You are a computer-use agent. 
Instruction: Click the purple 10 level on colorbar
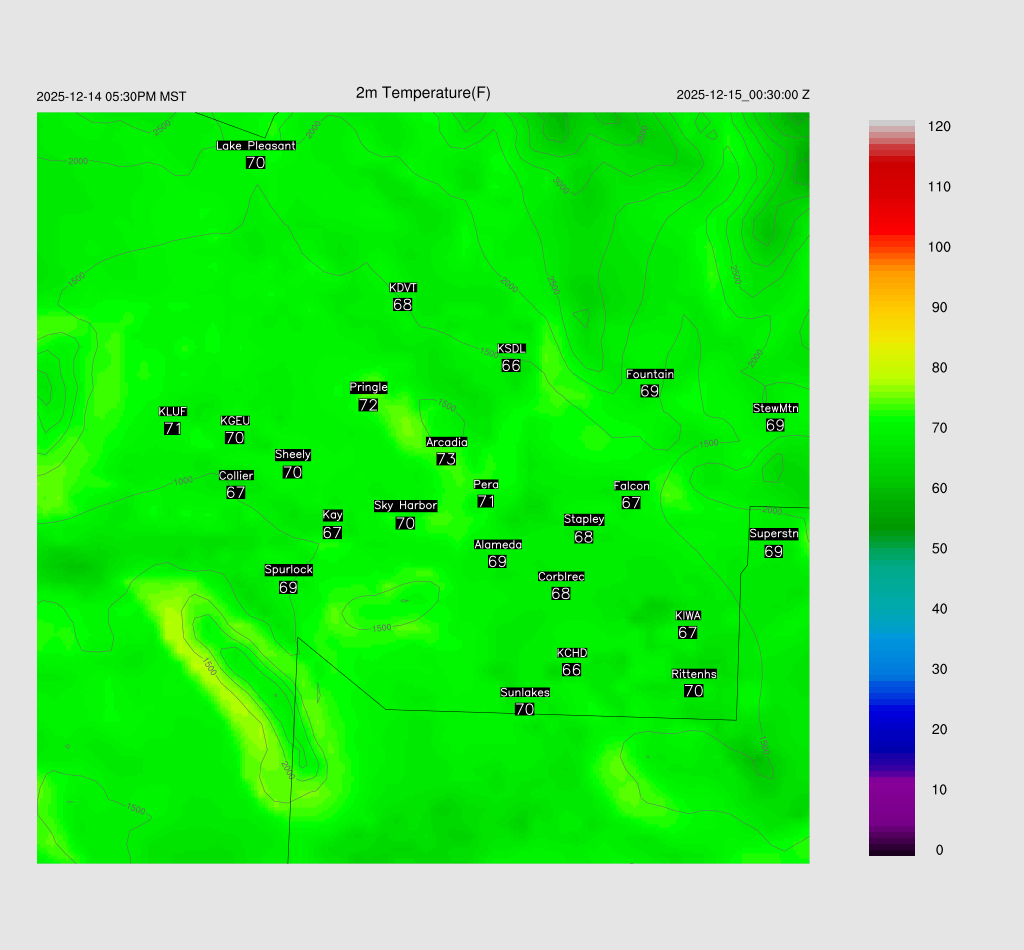(x=891, y=790)
